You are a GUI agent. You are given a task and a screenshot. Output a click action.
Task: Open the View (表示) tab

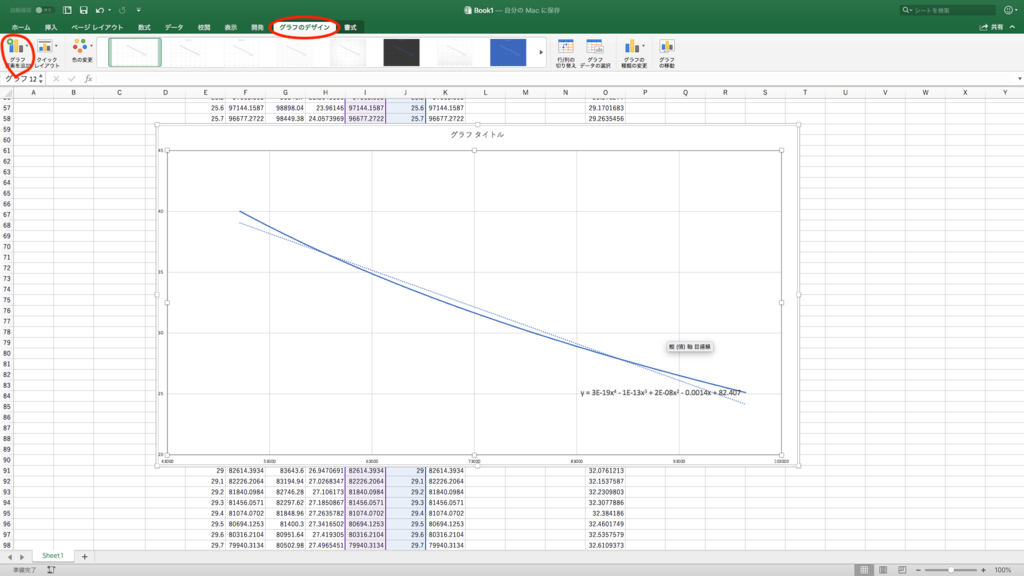pyautogui.click(x=231, y=27)
